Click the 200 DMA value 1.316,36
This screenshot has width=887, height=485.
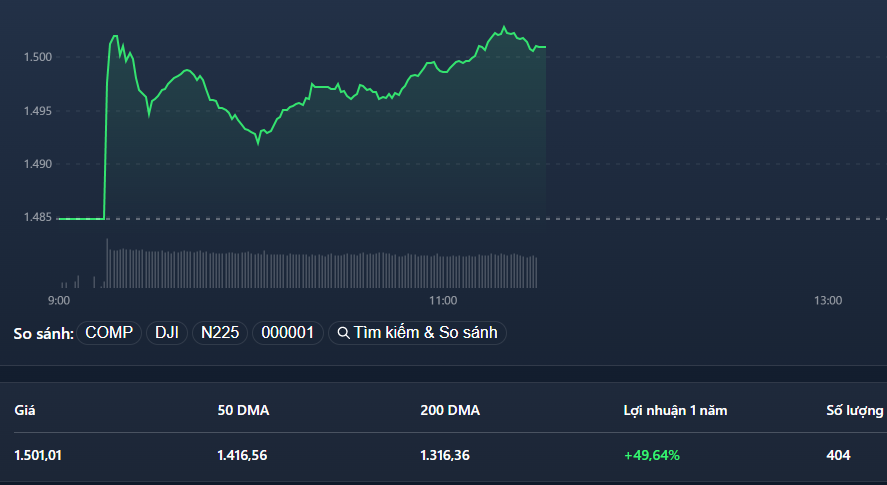point(445,455)
